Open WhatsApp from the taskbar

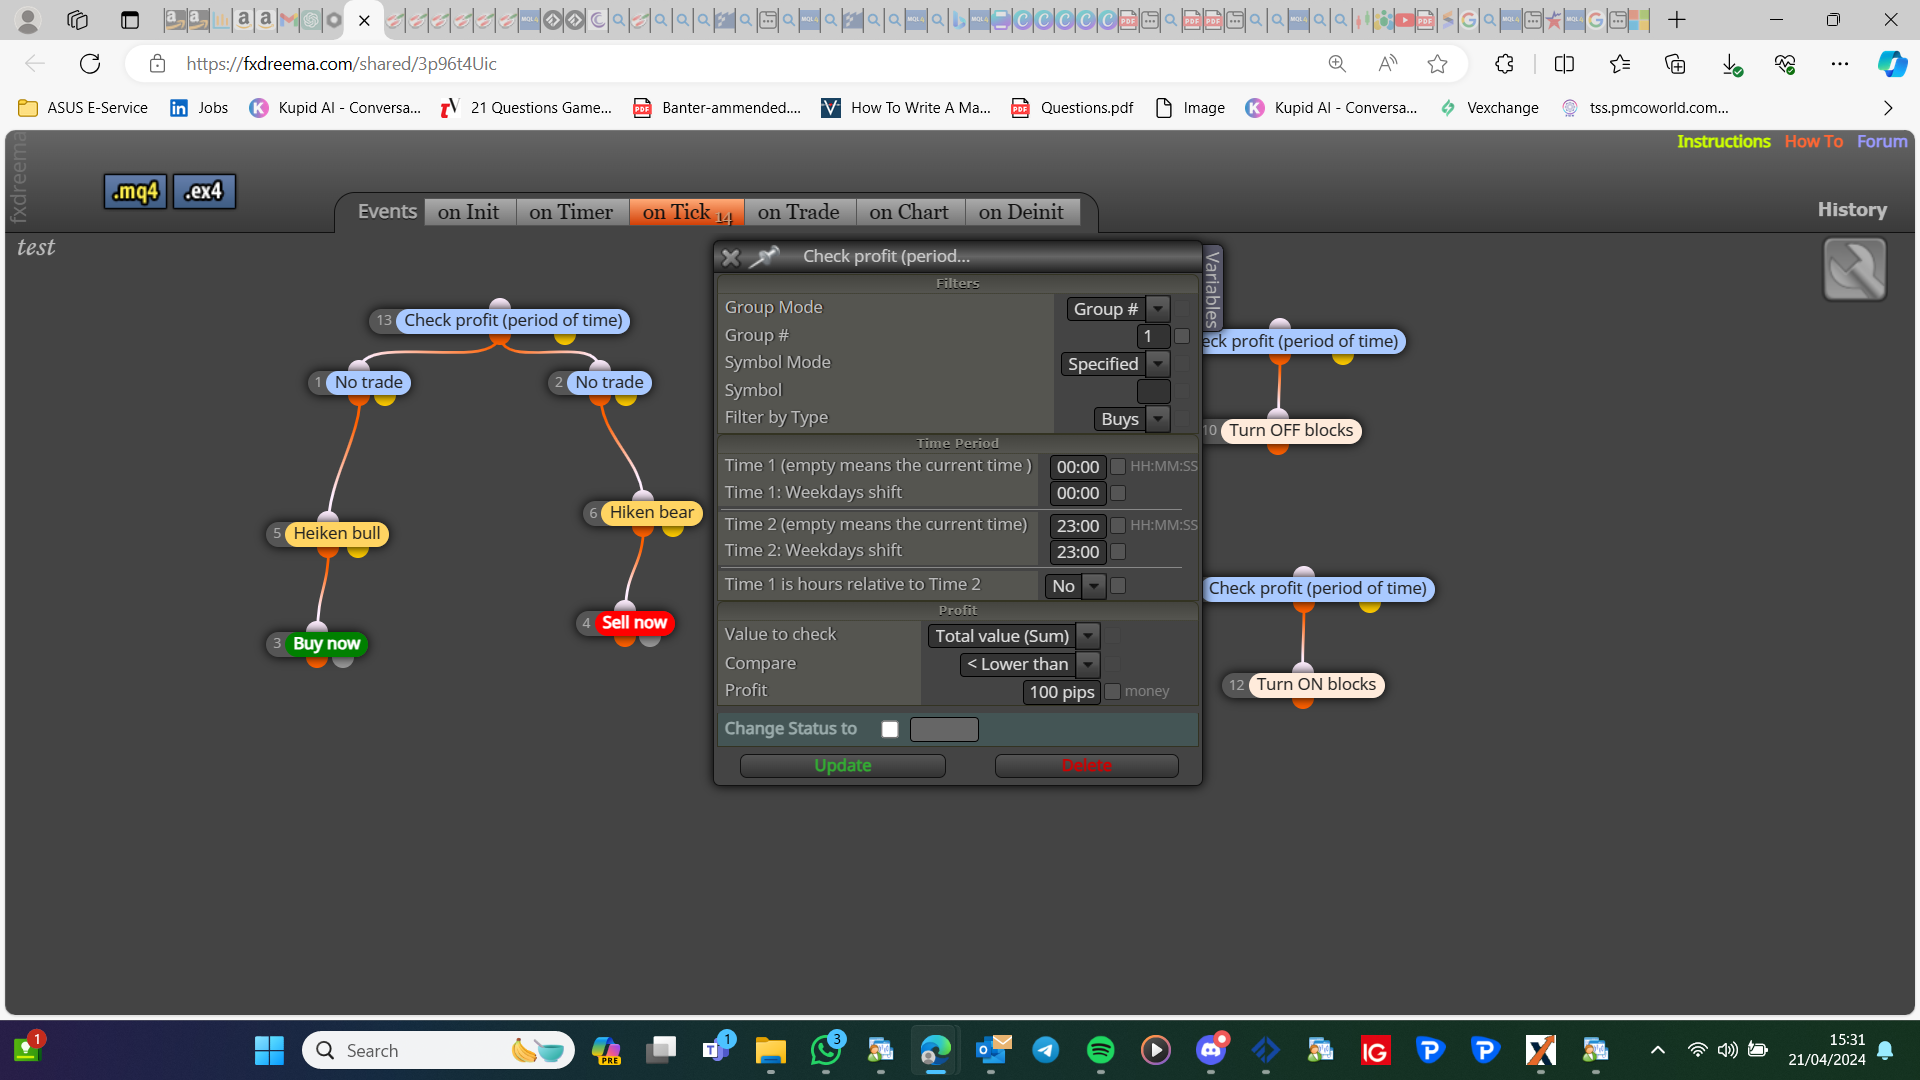pyautogui.click(x=826, y=1050)
